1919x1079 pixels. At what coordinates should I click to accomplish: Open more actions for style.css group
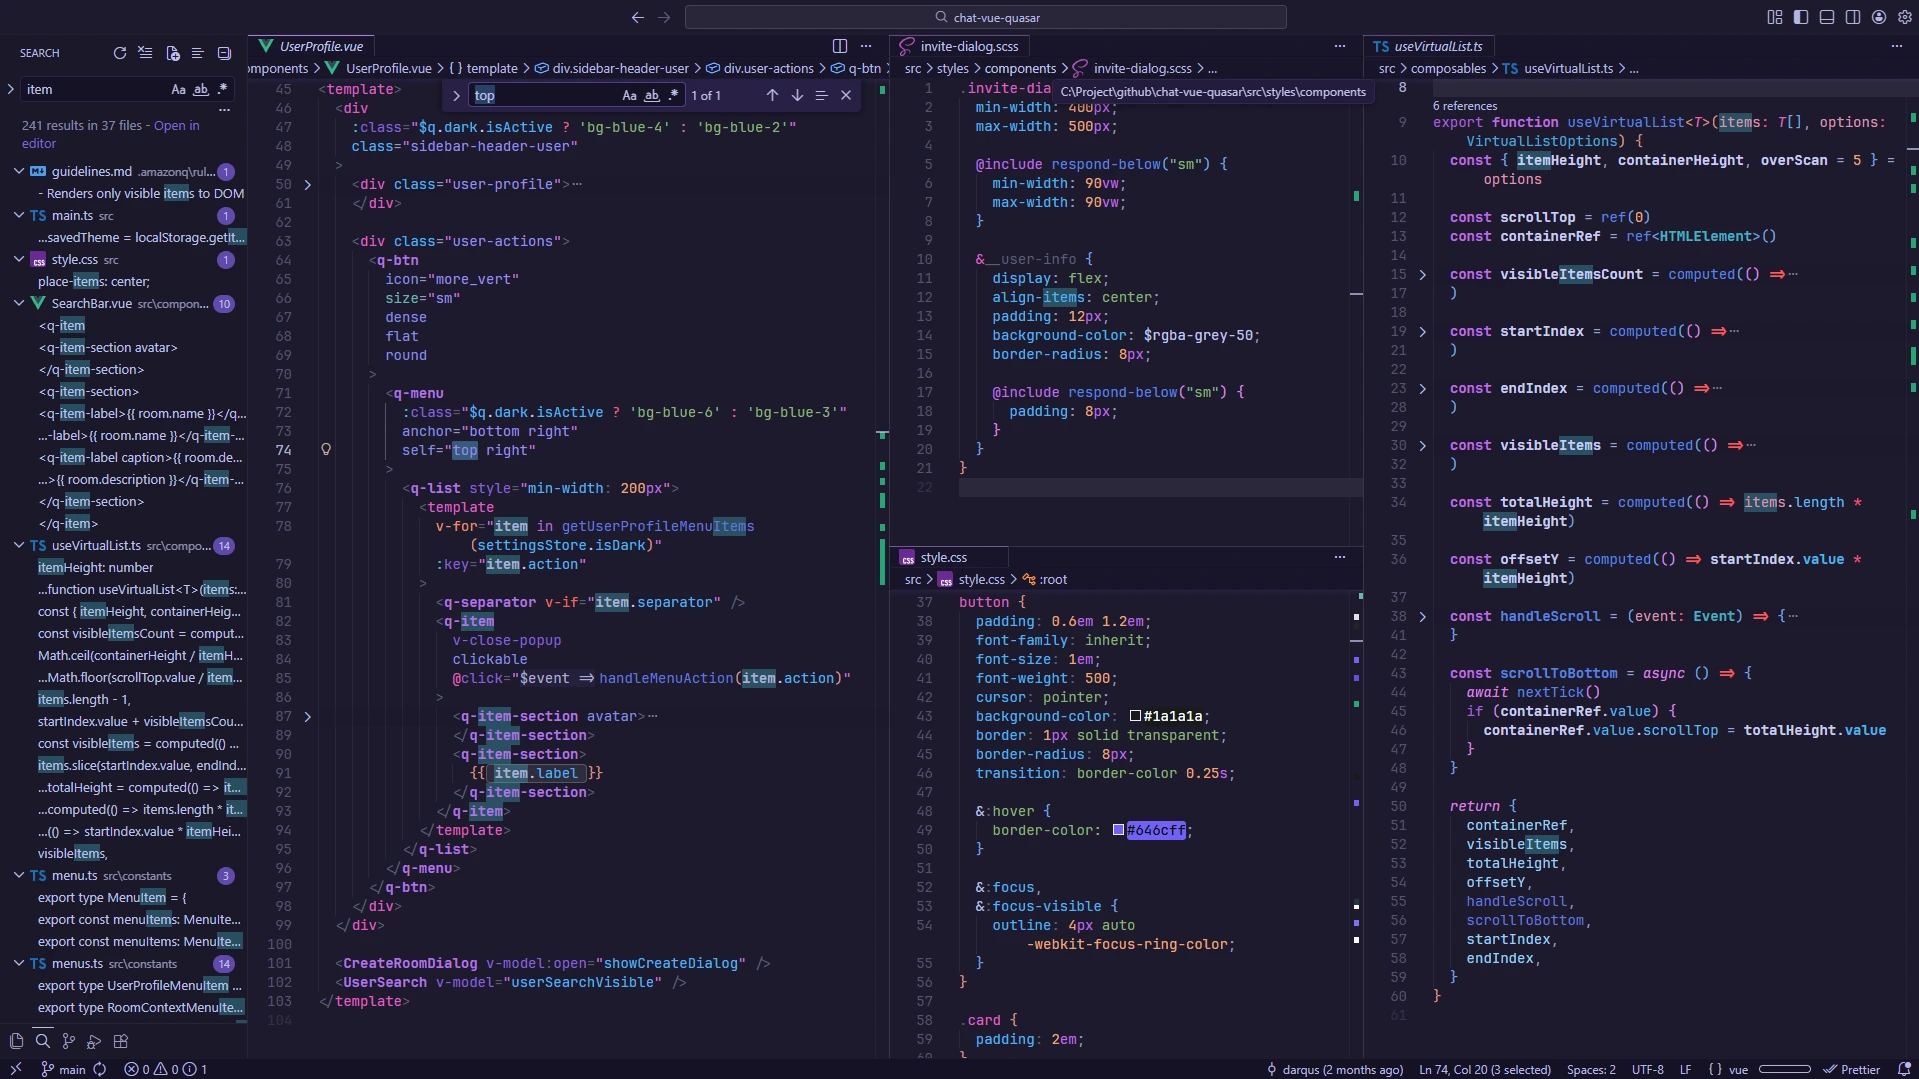[1340, 557]
